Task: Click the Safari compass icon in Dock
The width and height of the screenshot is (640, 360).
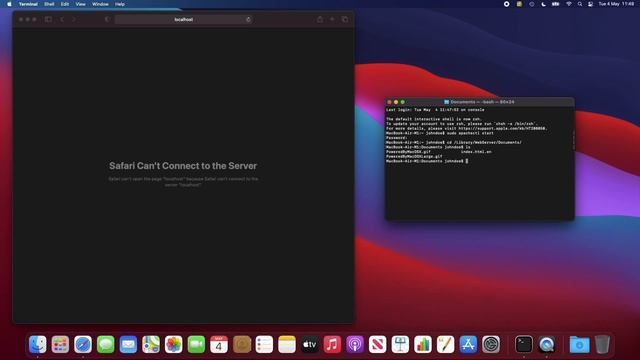Action: click(83, 344)
